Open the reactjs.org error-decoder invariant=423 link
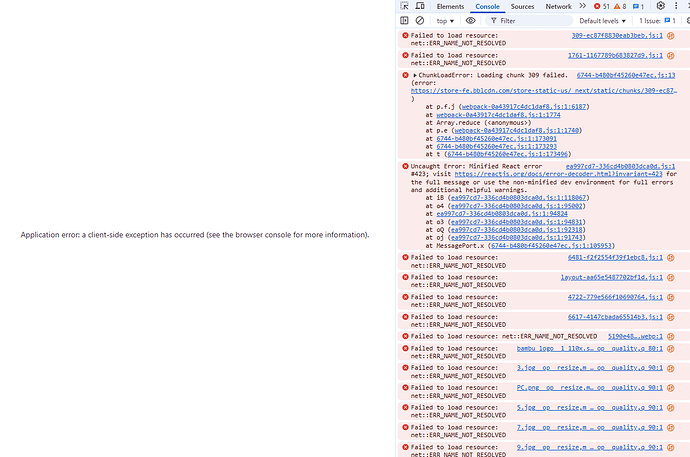 [x=558, y=174]
